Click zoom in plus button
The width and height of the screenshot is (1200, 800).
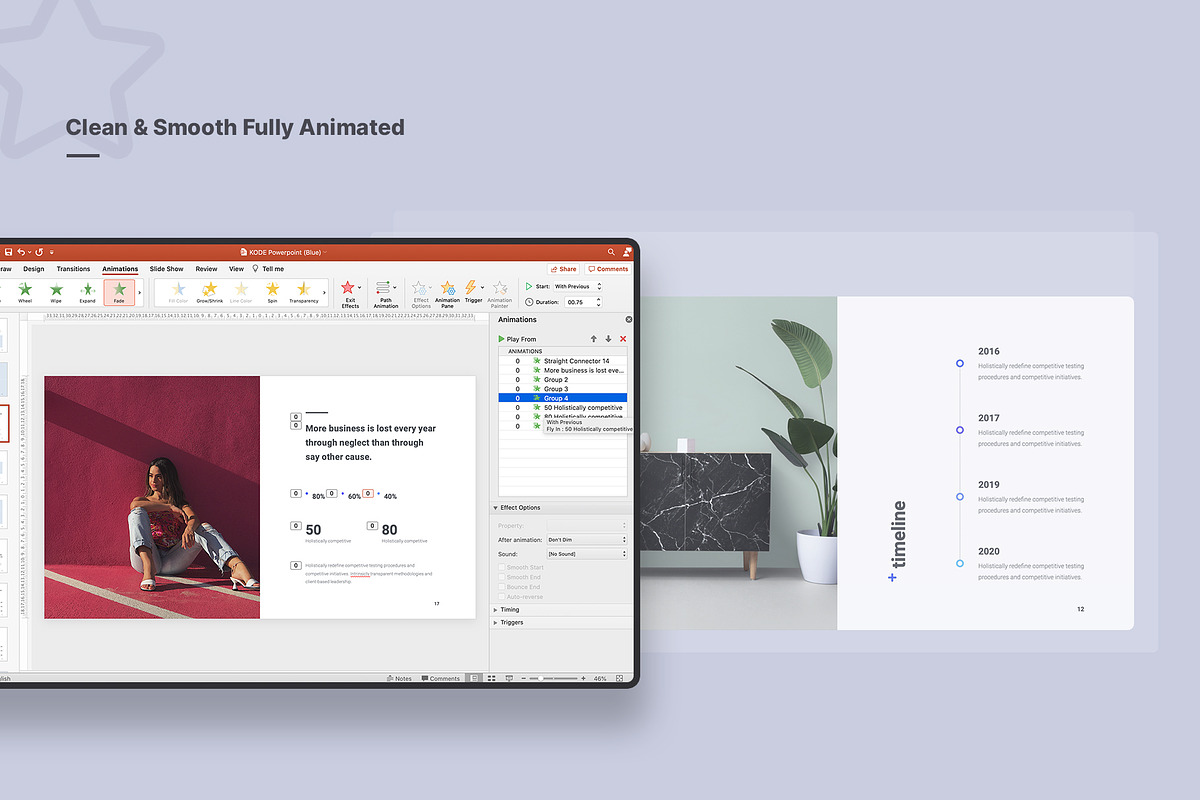(584, 678)
